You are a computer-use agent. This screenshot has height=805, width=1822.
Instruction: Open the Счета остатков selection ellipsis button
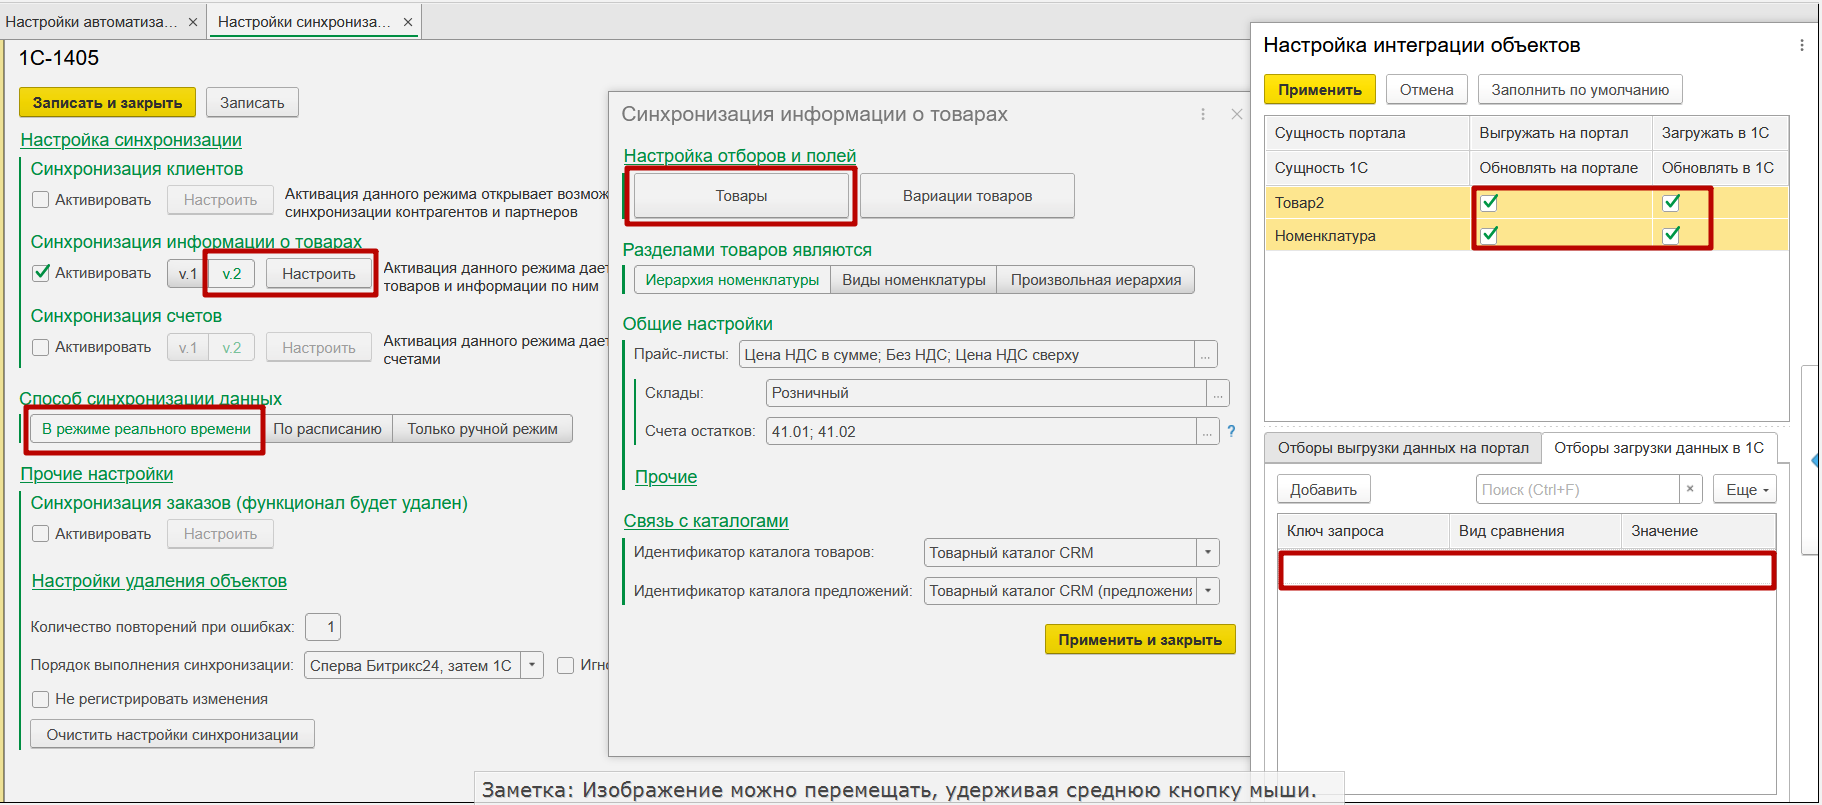pyautogui.click(x=1207, y=432)
